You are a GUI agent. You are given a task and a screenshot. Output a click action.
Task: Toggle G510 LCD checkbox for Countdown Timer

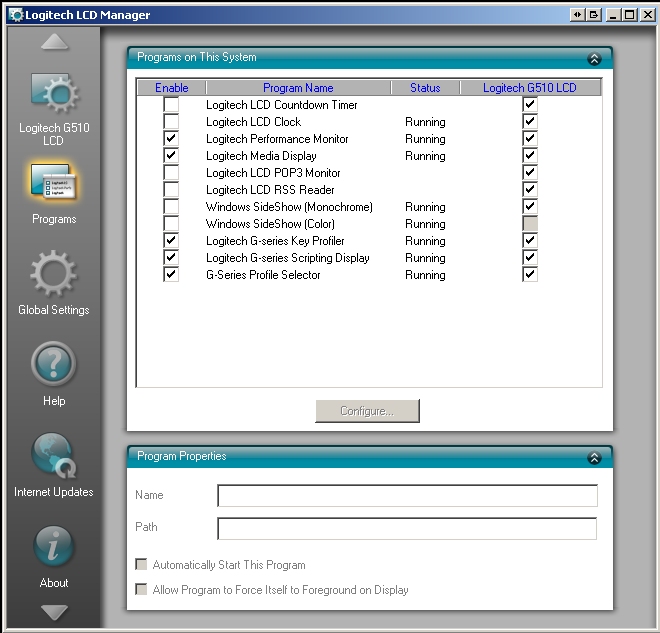tap(530, 104)
